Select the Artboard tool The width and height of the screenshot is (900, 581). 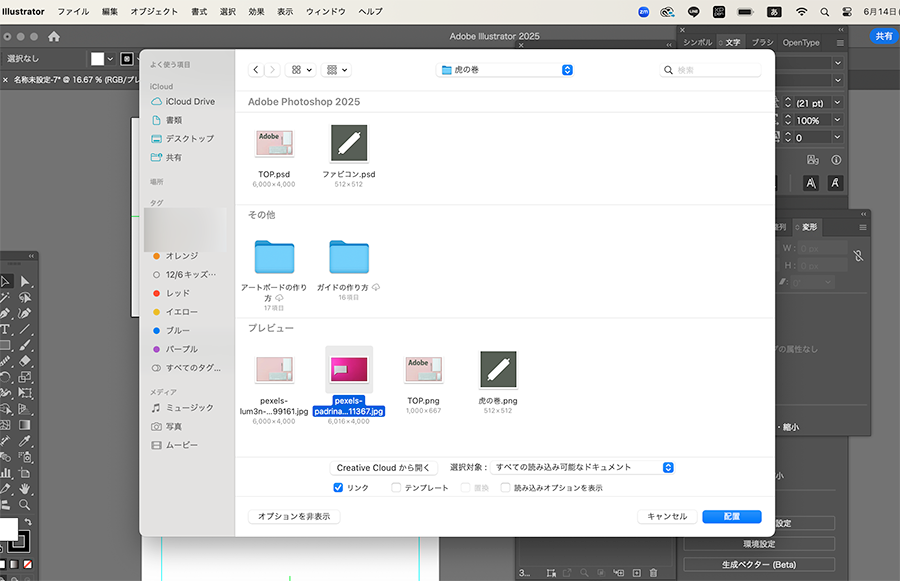pyautogui.click(x=25, y=473)
